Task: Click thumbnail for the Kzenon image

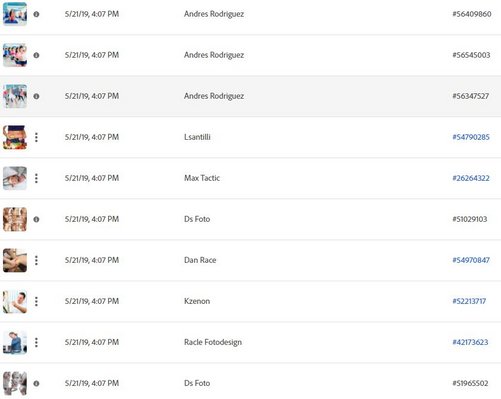Action: click(15, 301)
